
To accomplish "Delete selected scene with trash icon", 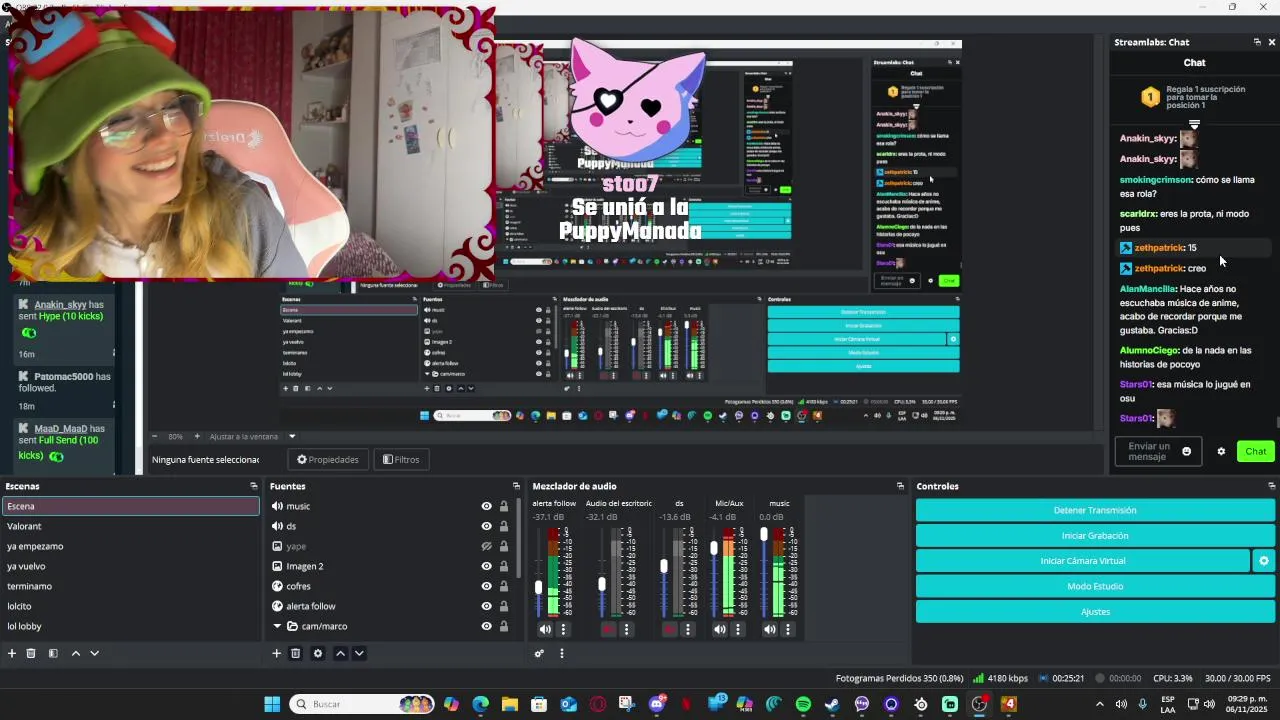I will pos(31,653).
